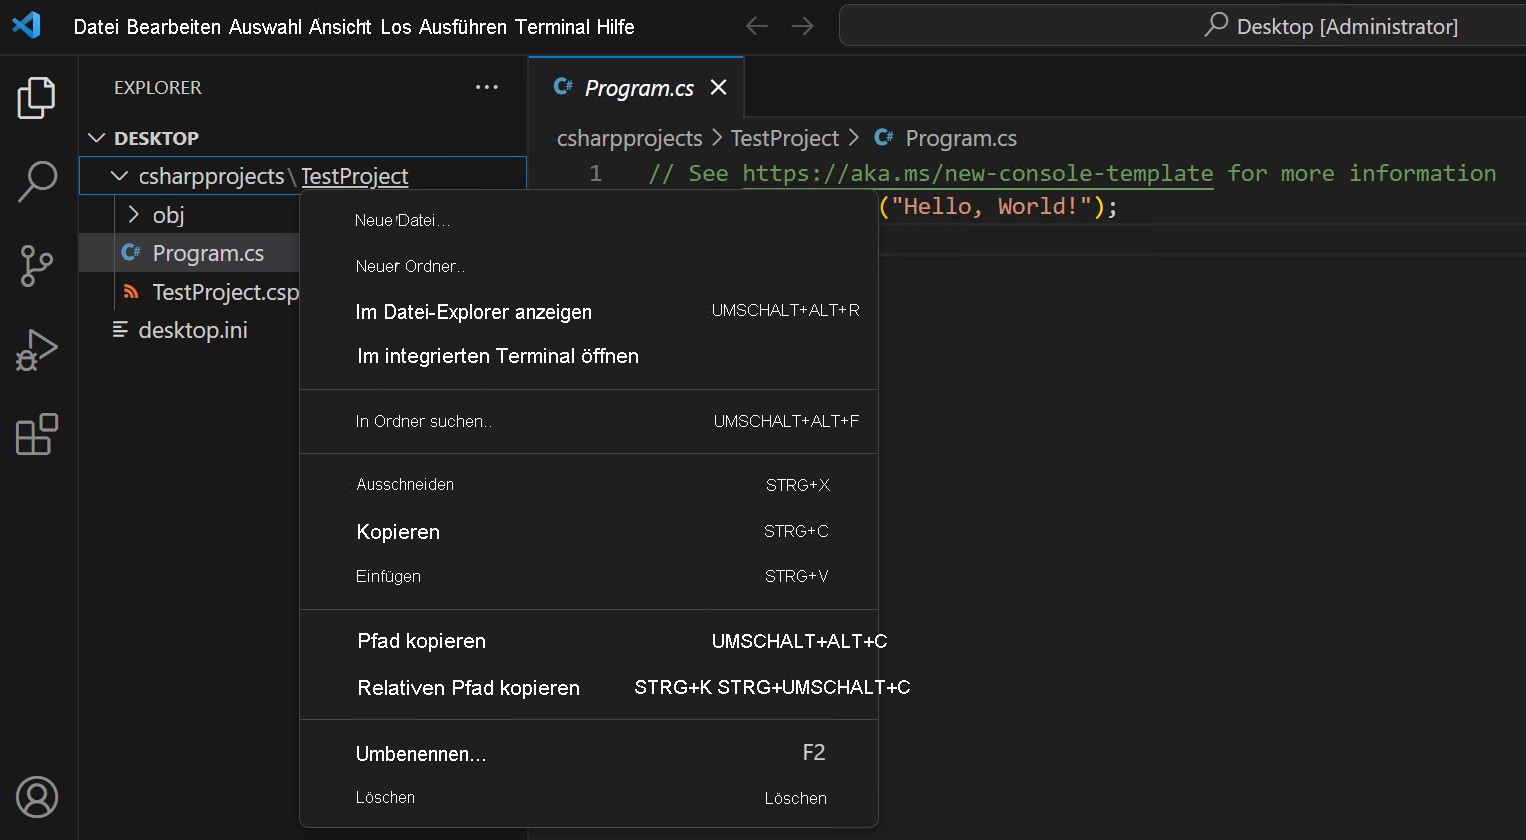Choose Umbenennen... in context menu
The height and width of the screenshot is (840, 1526).
tap(589, 754)
